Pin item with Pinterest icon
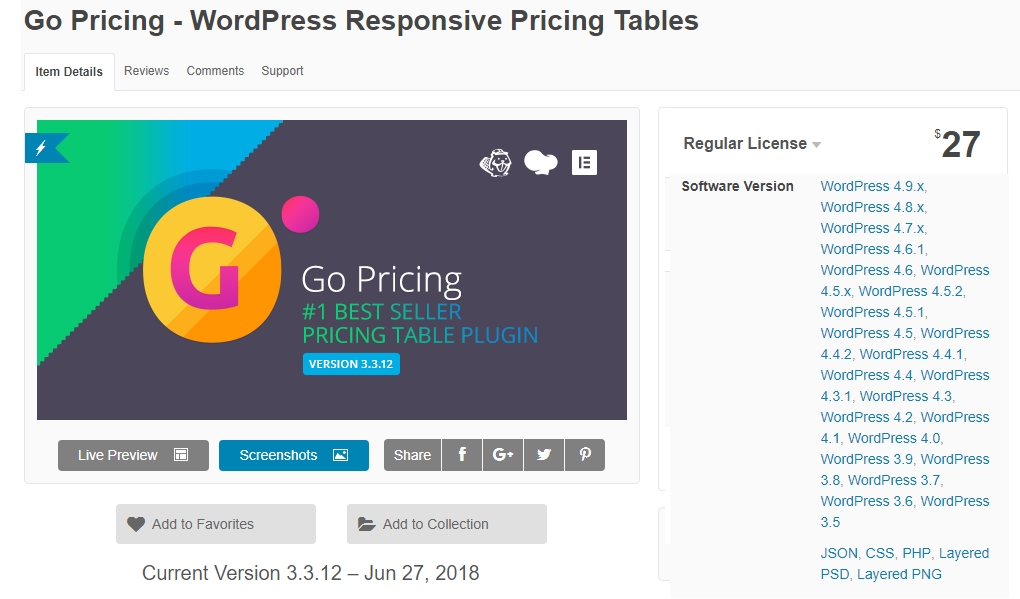Viewport: 1020px width, 599px height. pyautogui.click(x=585, y=455)
